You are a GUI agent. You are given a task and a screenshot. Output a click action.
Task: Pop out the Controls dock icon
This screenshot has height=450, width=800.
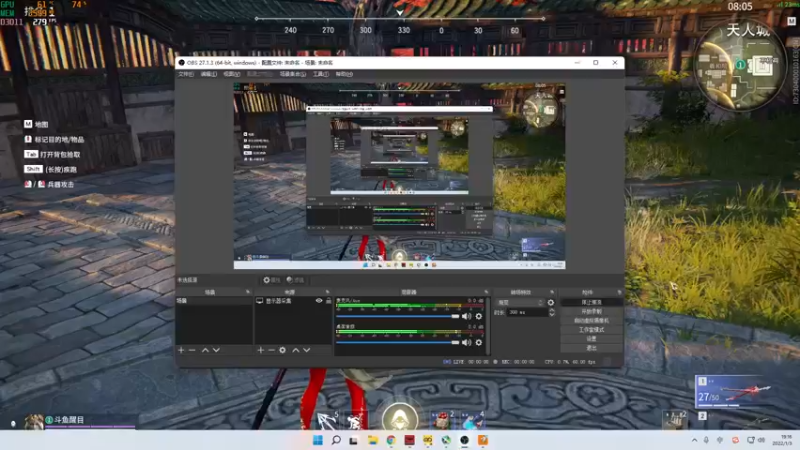point(619,292)
